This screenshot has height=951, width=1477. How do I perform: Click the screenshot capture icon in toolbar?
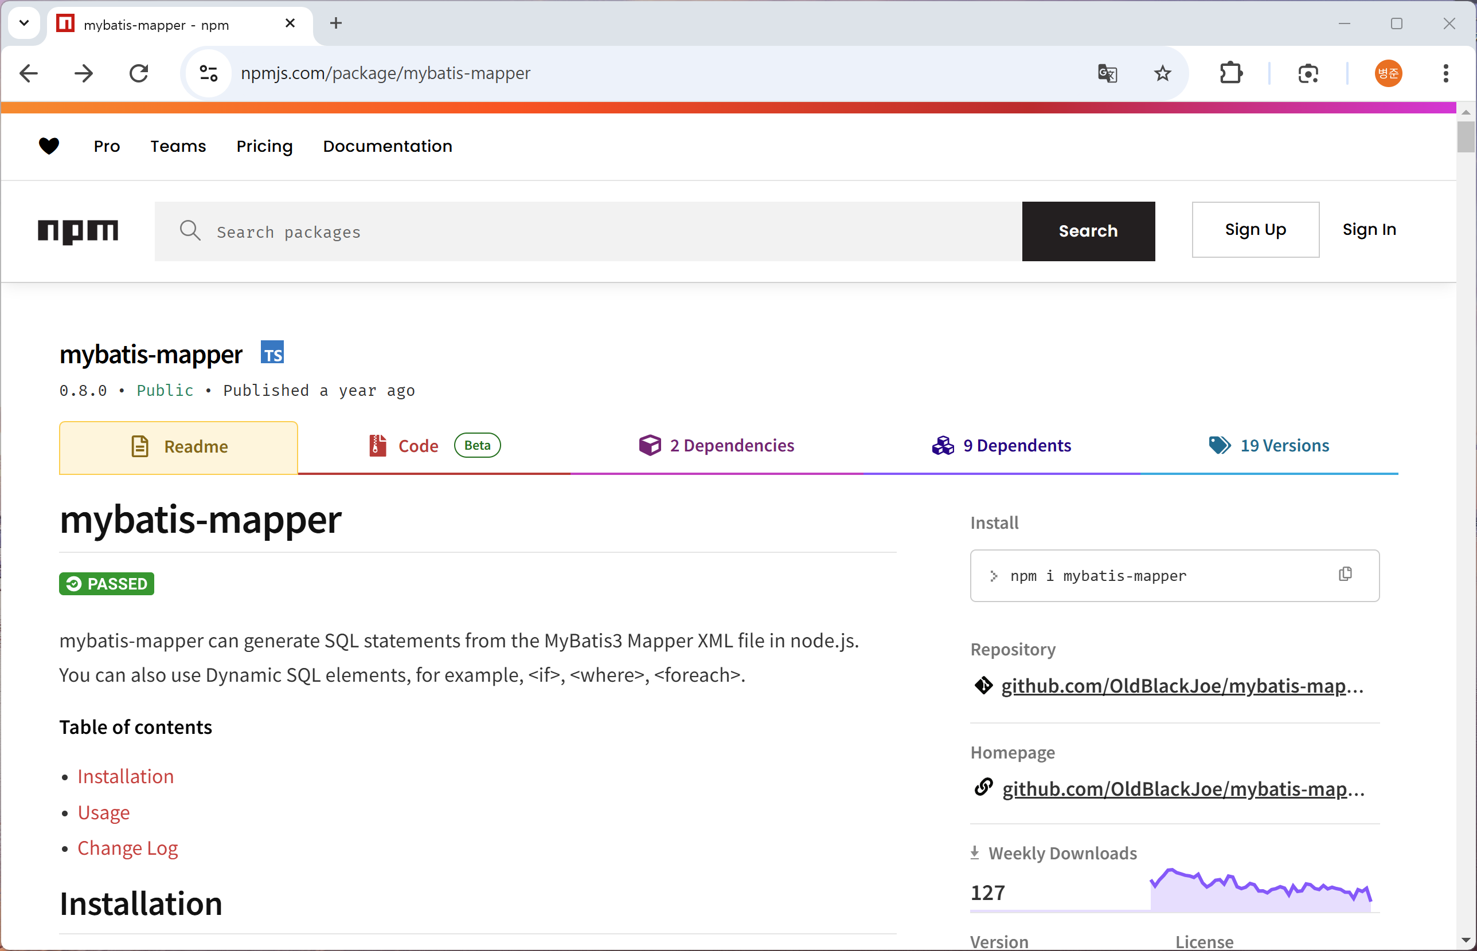click(1308, 73)
